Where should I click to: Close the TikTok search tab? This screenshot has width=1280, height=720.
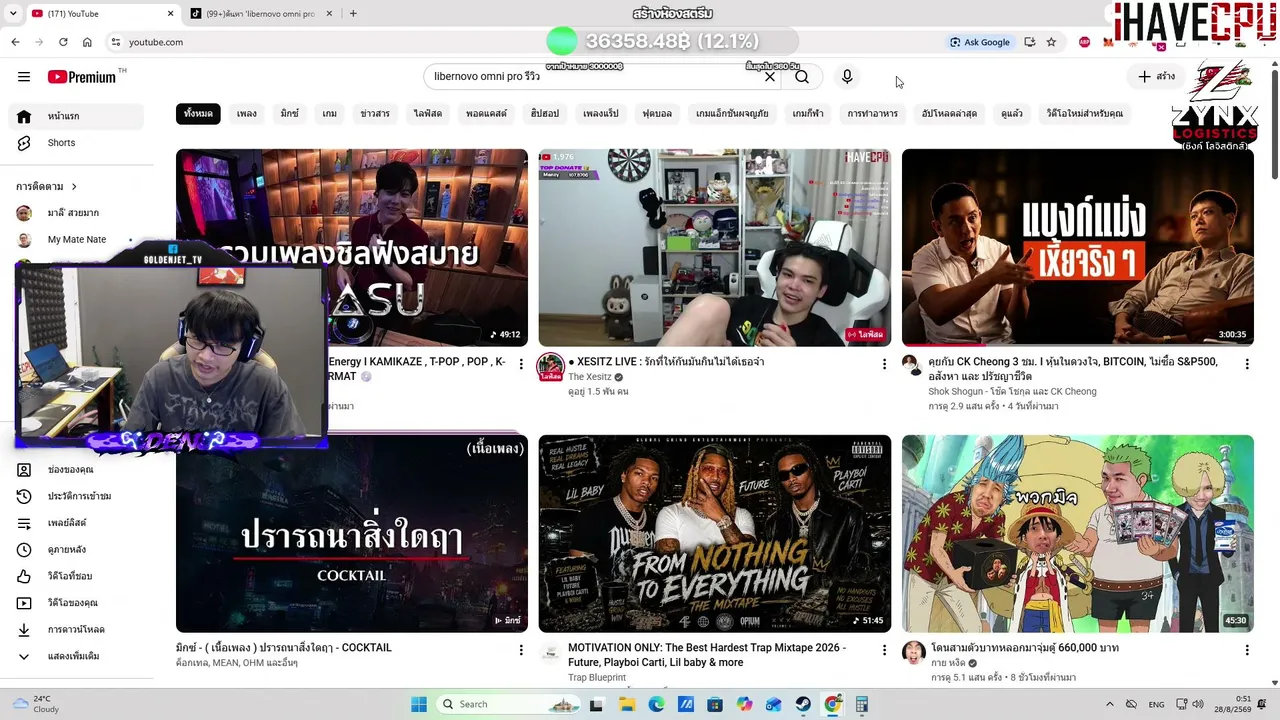pyautogui.click(x=327, y=14)
